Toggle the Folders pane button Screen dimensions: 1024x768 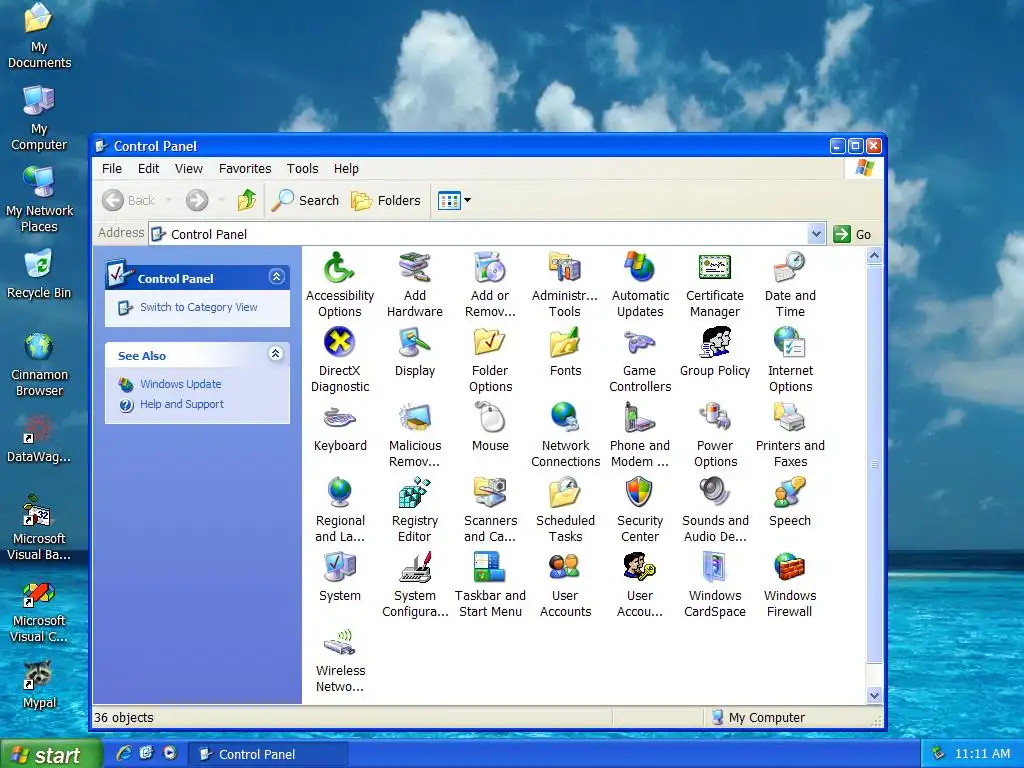[386, 200]
